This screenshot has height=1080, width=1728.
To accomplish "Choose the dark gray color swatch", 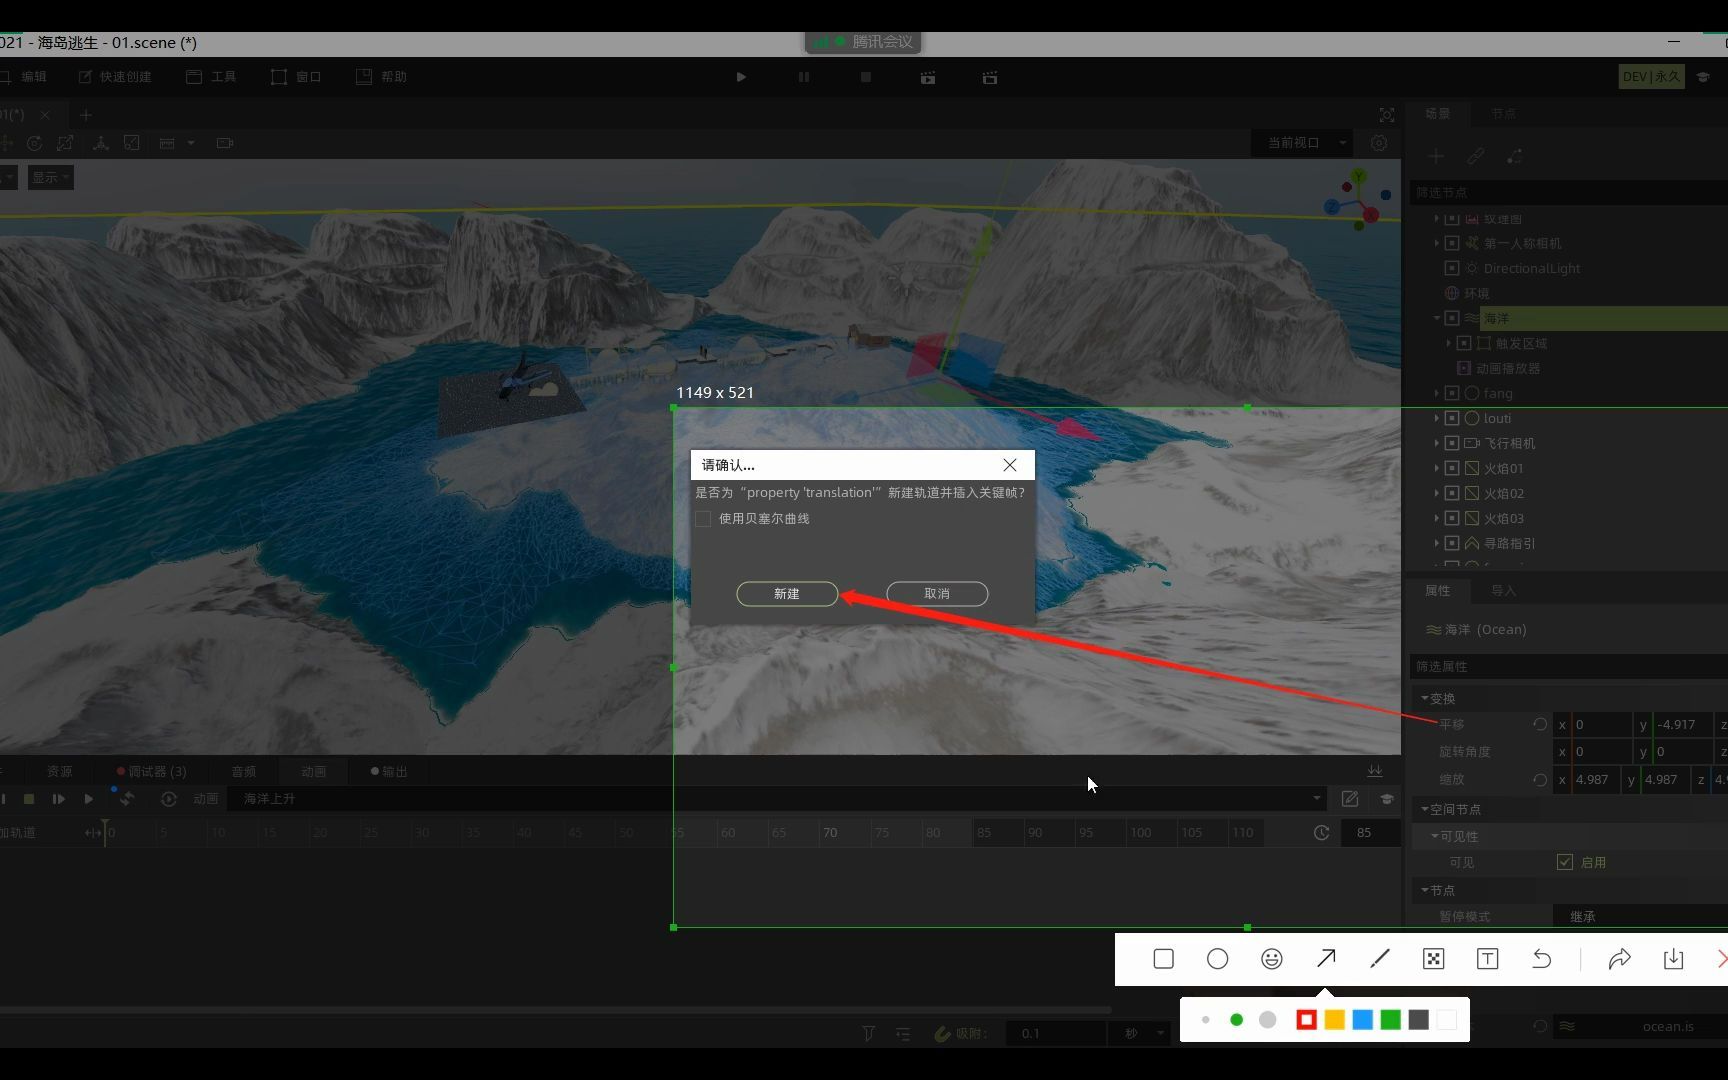I will click(1418, 1019).
